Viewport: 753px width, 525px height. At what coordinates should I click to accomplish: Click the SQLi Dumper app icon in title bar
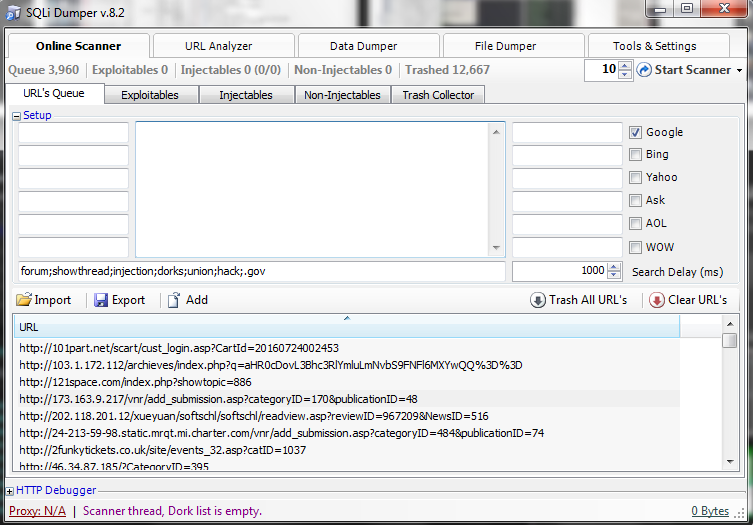click(x=13, y=12)
